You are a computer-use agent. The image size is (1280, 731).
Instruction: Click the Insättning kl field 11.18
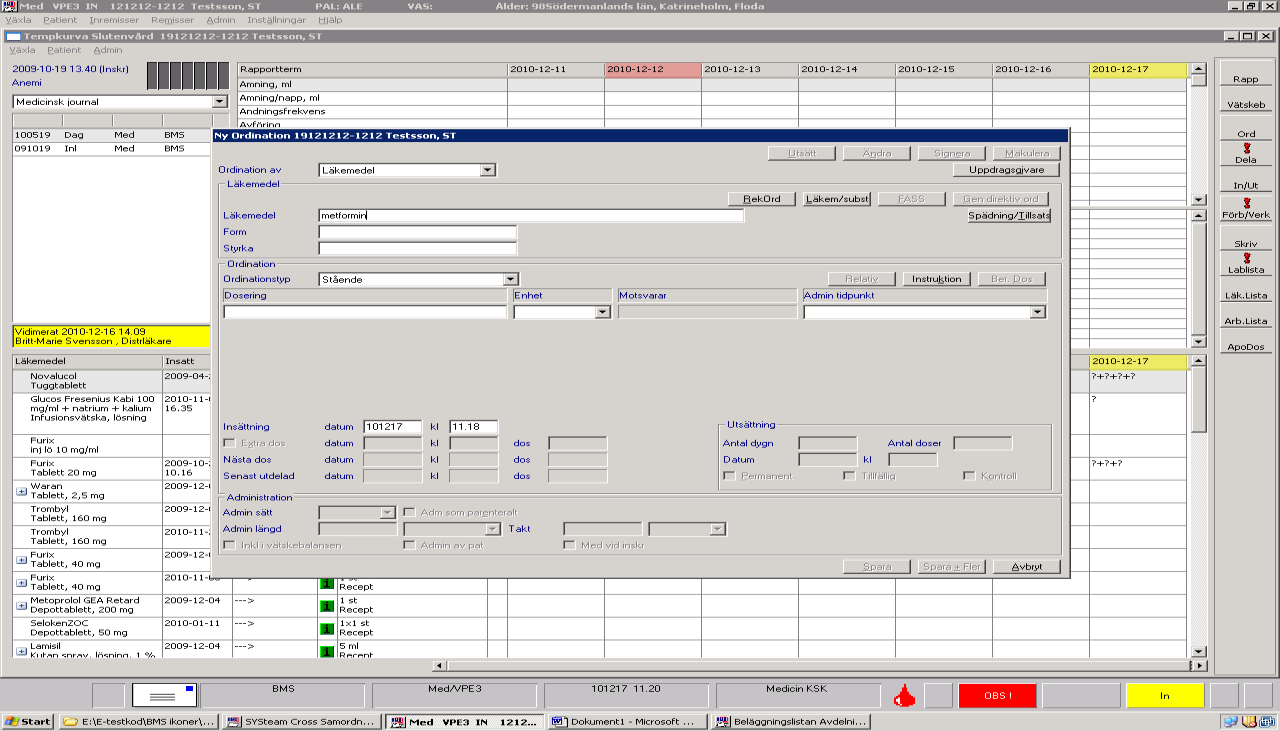(x=473, y=427)
